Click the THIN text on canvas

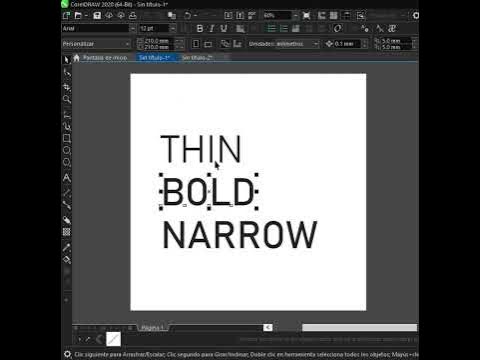(201, 149)
